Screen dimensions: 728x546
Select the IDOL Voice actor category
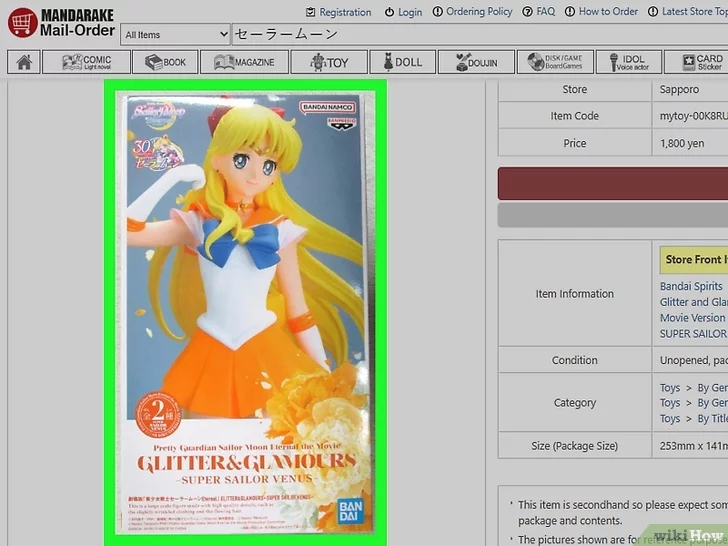point(628,62)
